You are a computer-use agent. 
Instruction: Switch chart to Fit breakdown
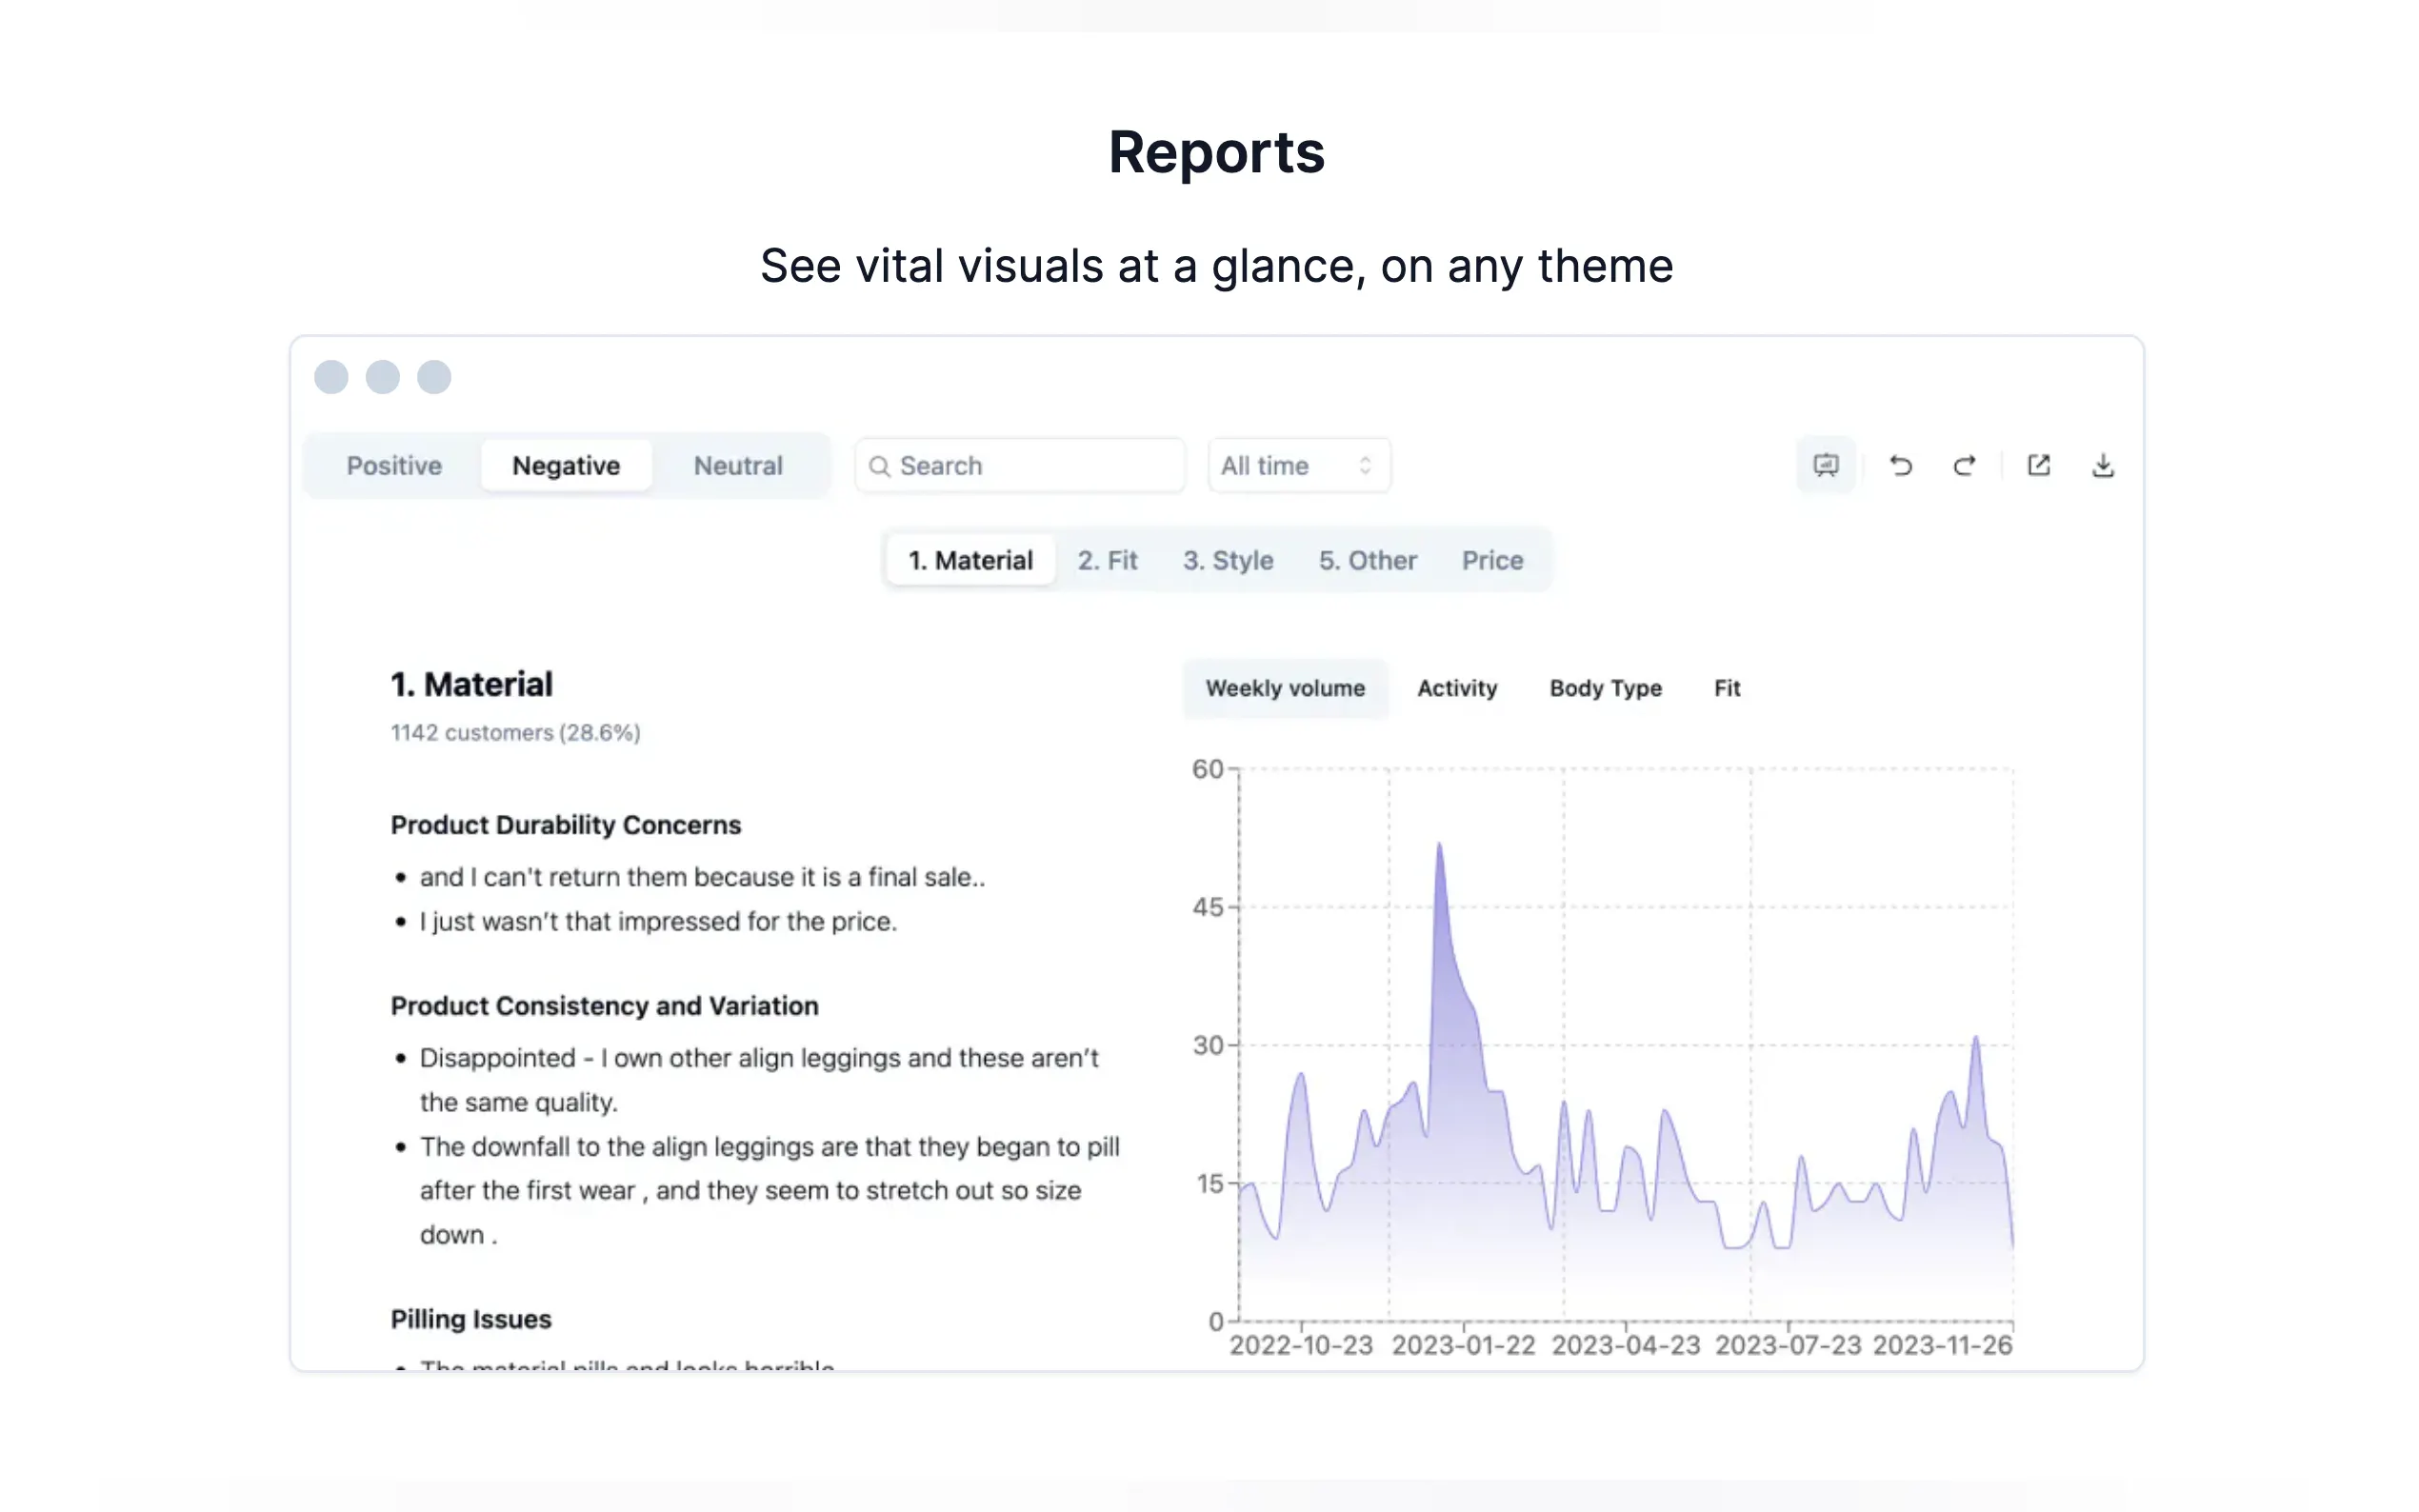pyautogui.click(x=1727, y=688)
